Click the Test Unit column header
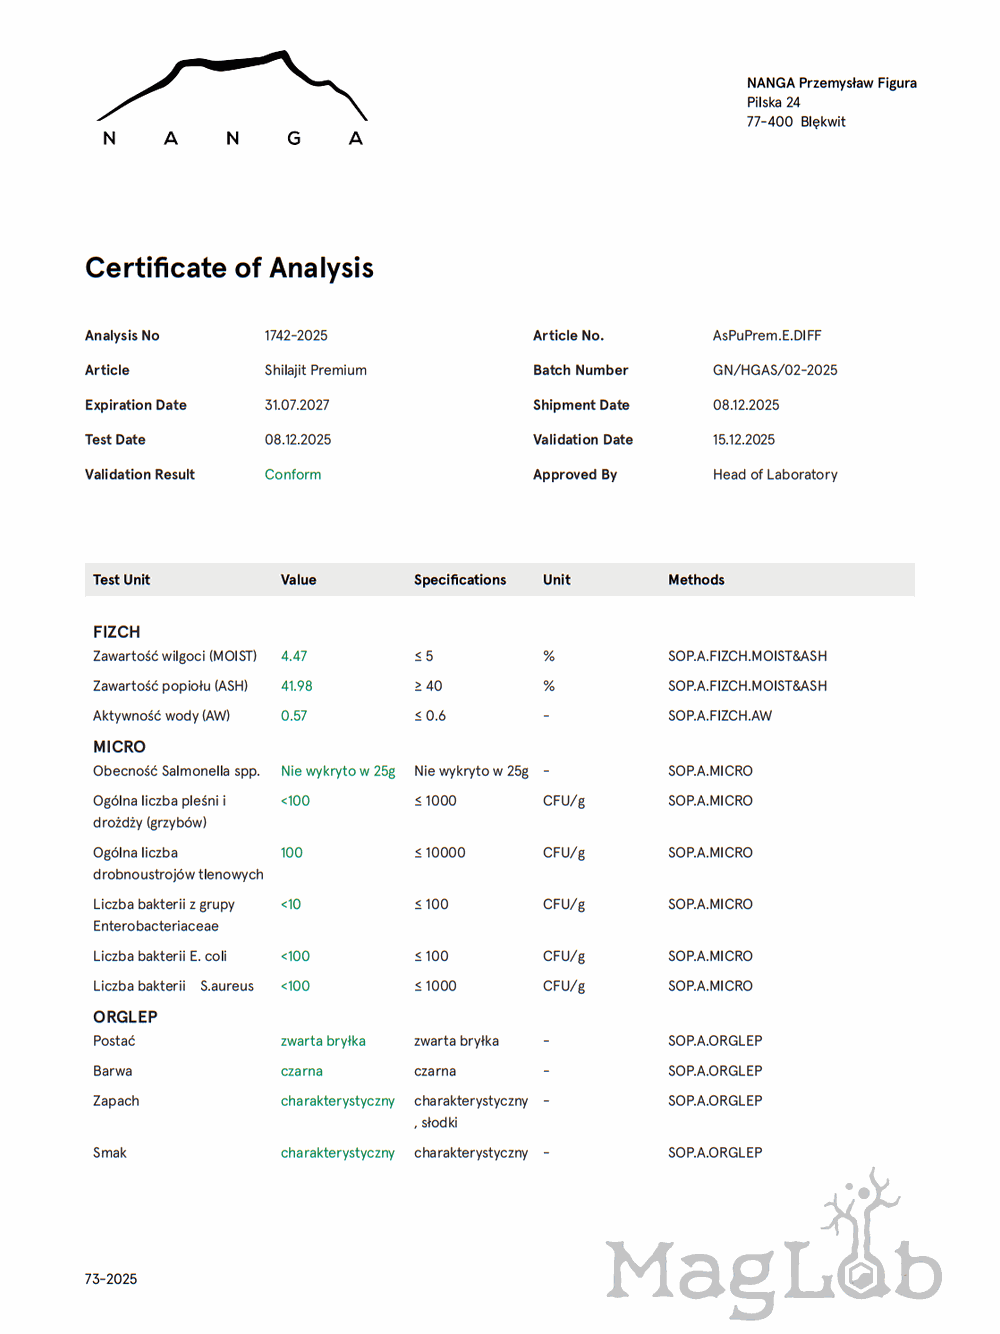 (x=121, y=580)
